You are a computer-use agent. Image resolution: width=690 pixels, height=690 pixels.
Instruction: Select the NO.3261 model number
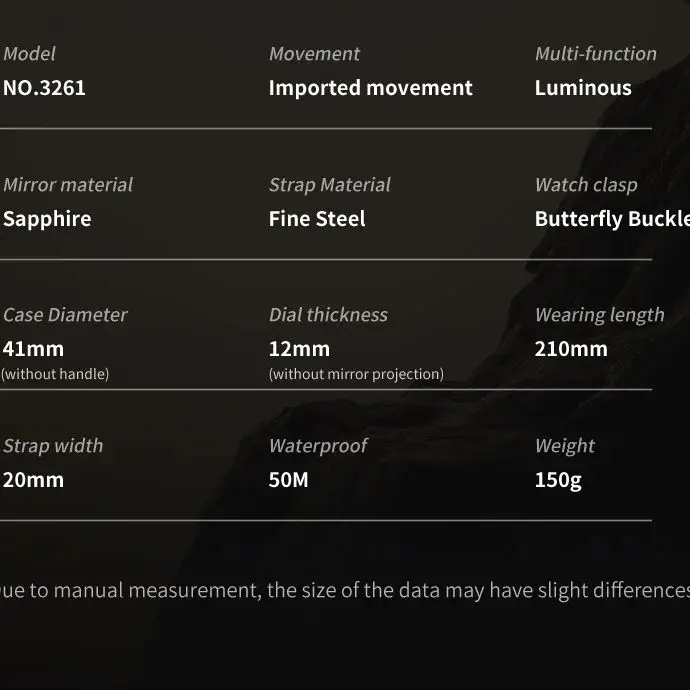[44, 88]
